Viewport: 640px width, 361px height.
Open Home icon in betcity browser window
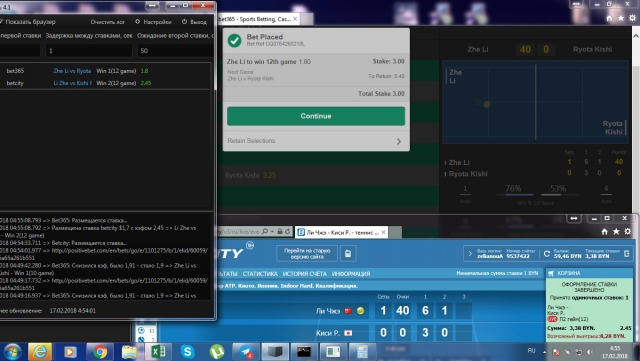pos(604,232)
